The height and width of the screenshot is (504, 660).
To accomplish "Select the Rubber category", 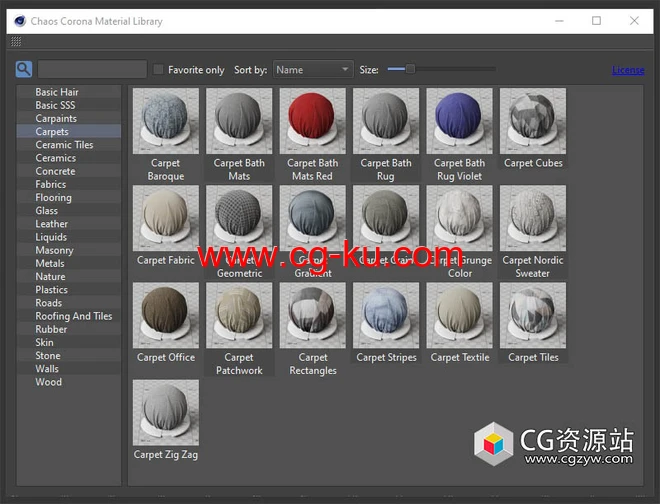I will coord(69,329).
